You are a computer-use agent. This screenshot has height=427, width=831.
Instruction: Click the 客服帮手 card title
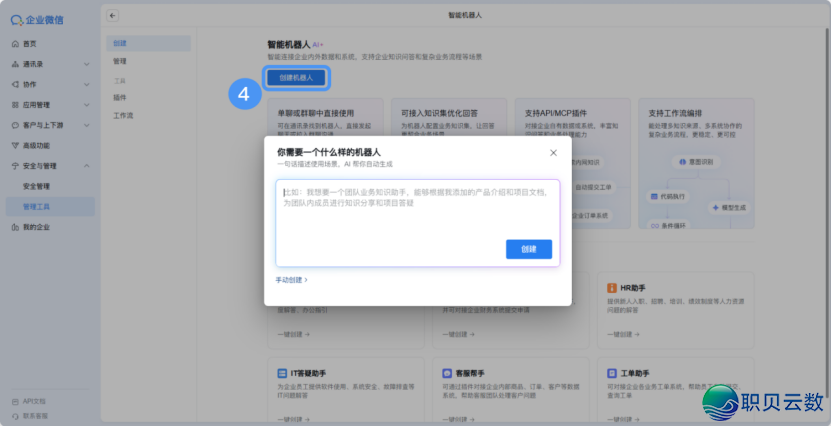470,373
